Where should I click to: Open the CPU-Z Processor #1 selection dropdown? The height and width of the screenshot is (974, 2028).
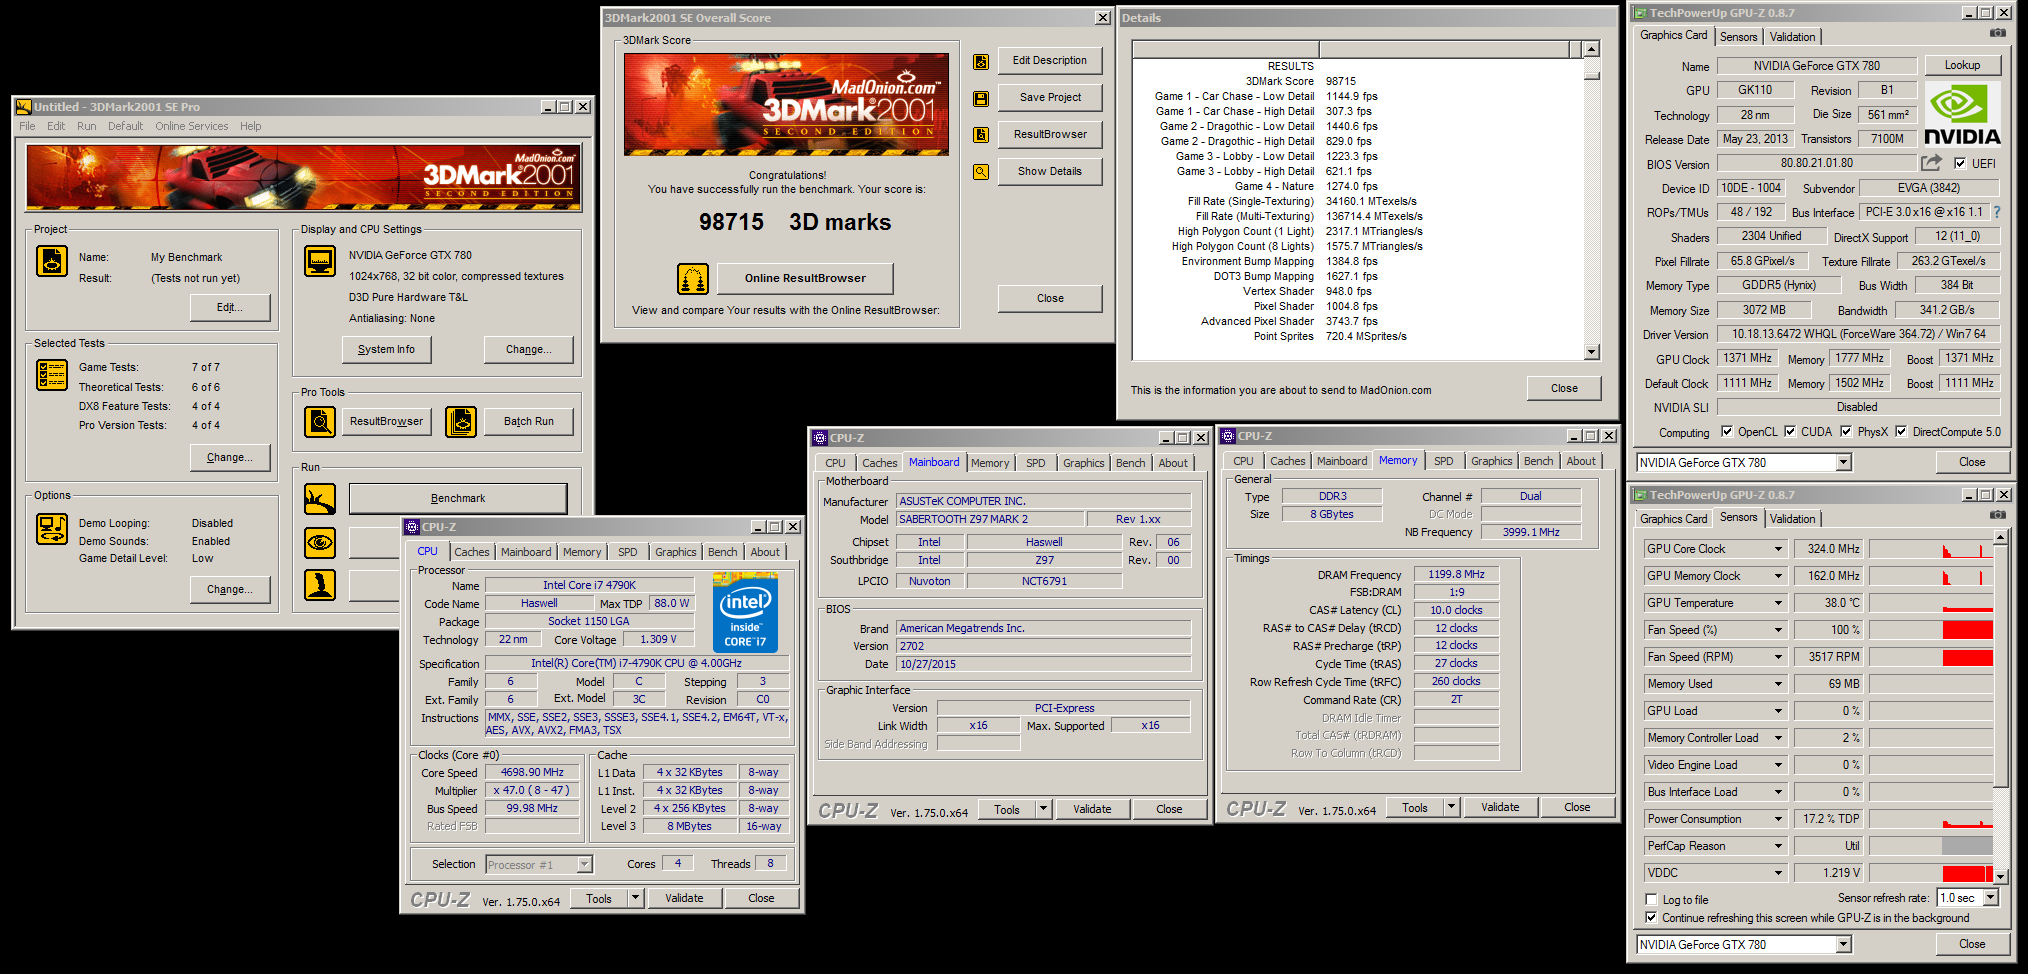[x=585, y=864]
